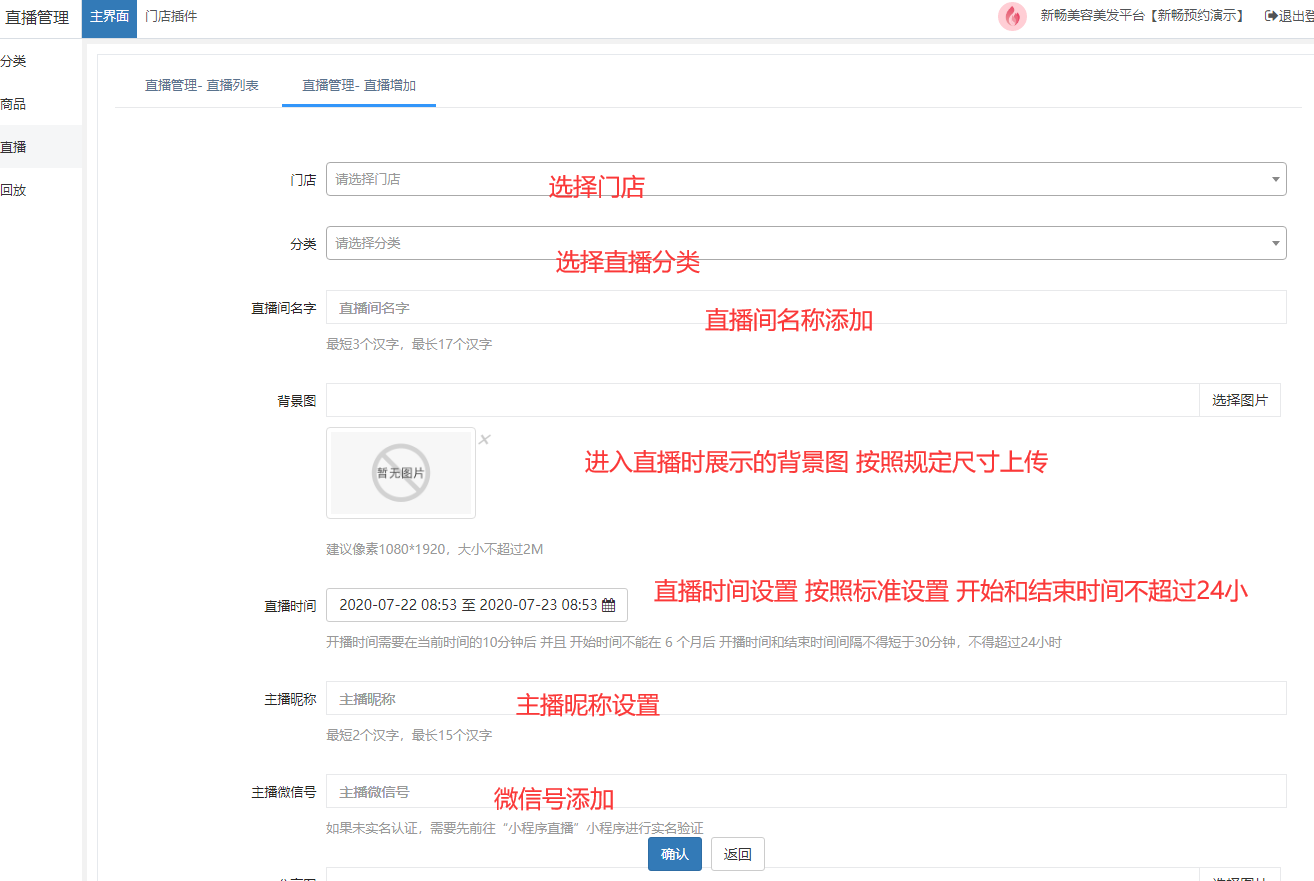
Task: Click the 最短3个汉字 hint text
Action: 409,344
